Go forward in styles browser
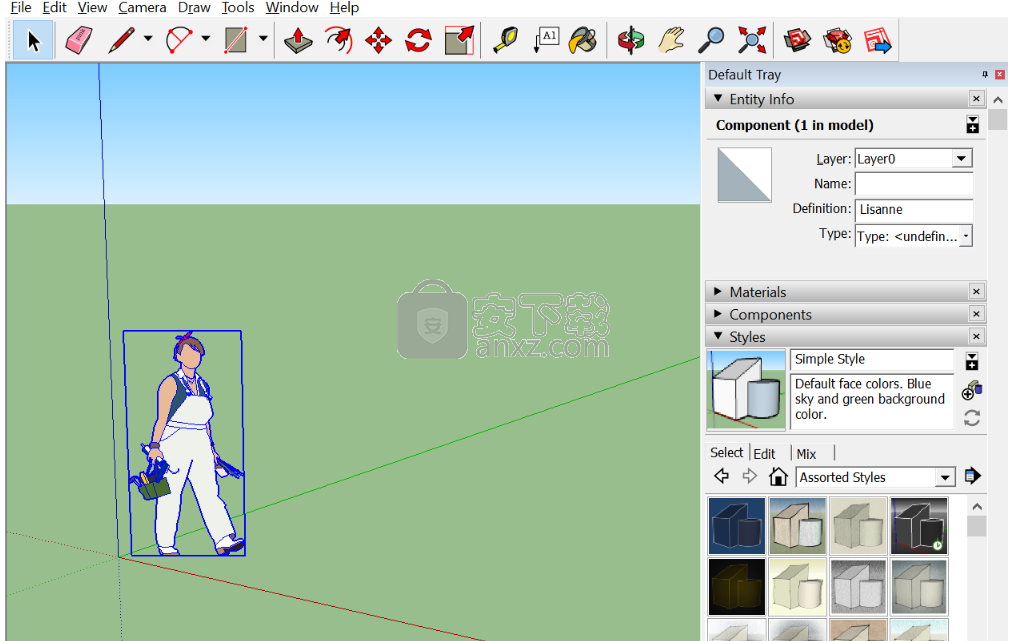 point(749,477)
